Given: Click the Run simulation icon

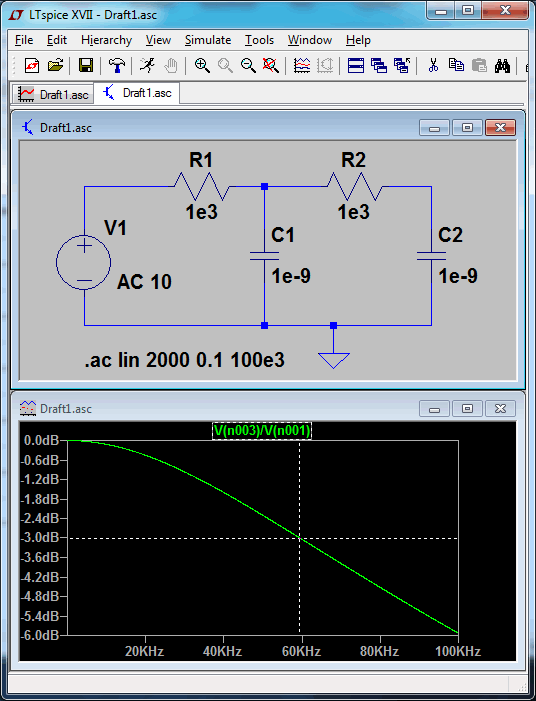Looking at the screenshot, I should click(147, 65).
